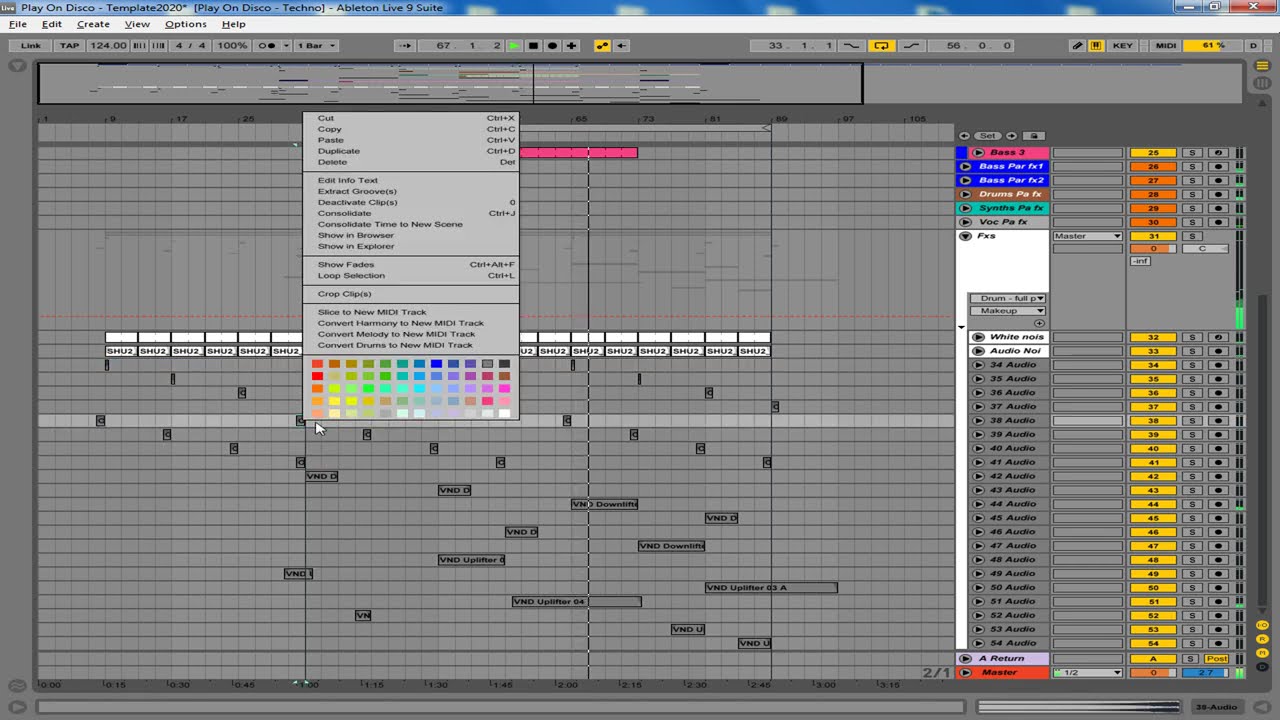Open the File menu
Screen dimensions: 1280x720
18,24
